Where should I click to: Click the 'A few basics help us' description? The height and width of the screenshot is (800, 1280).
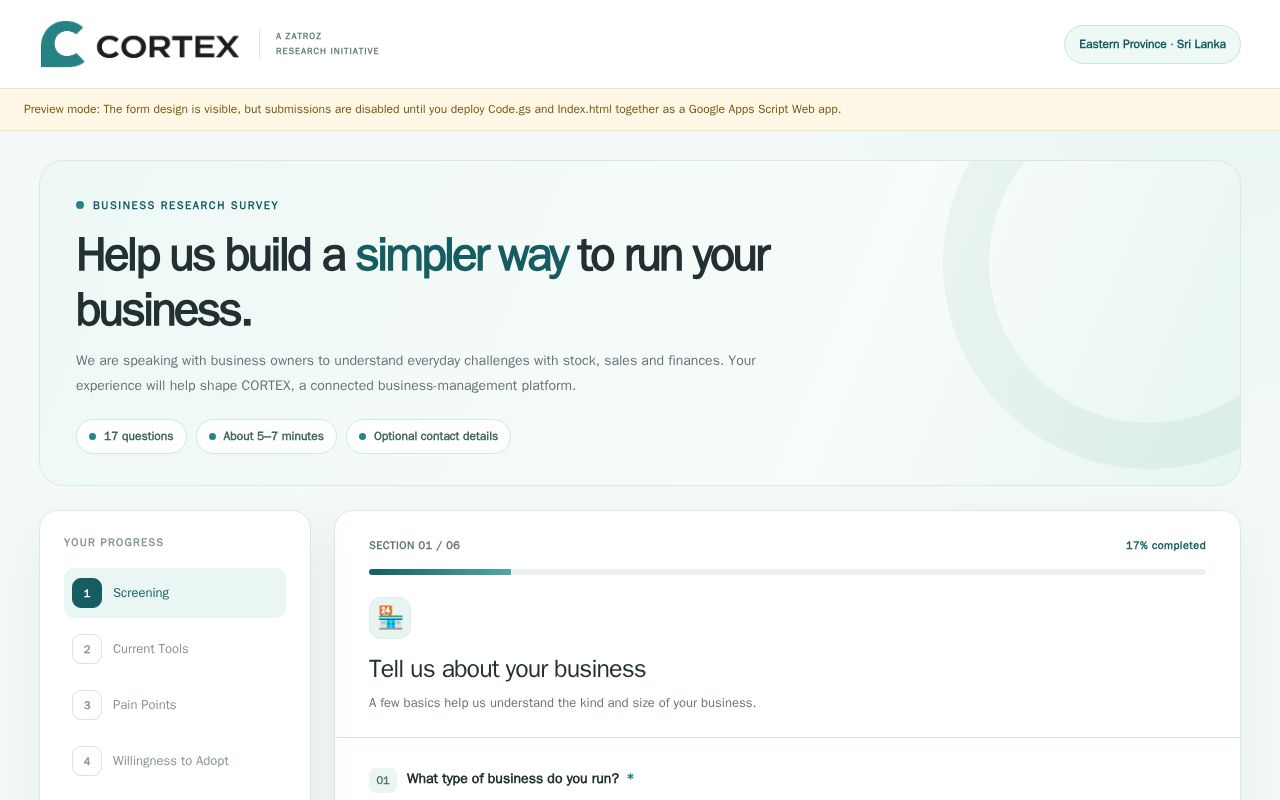562,703
